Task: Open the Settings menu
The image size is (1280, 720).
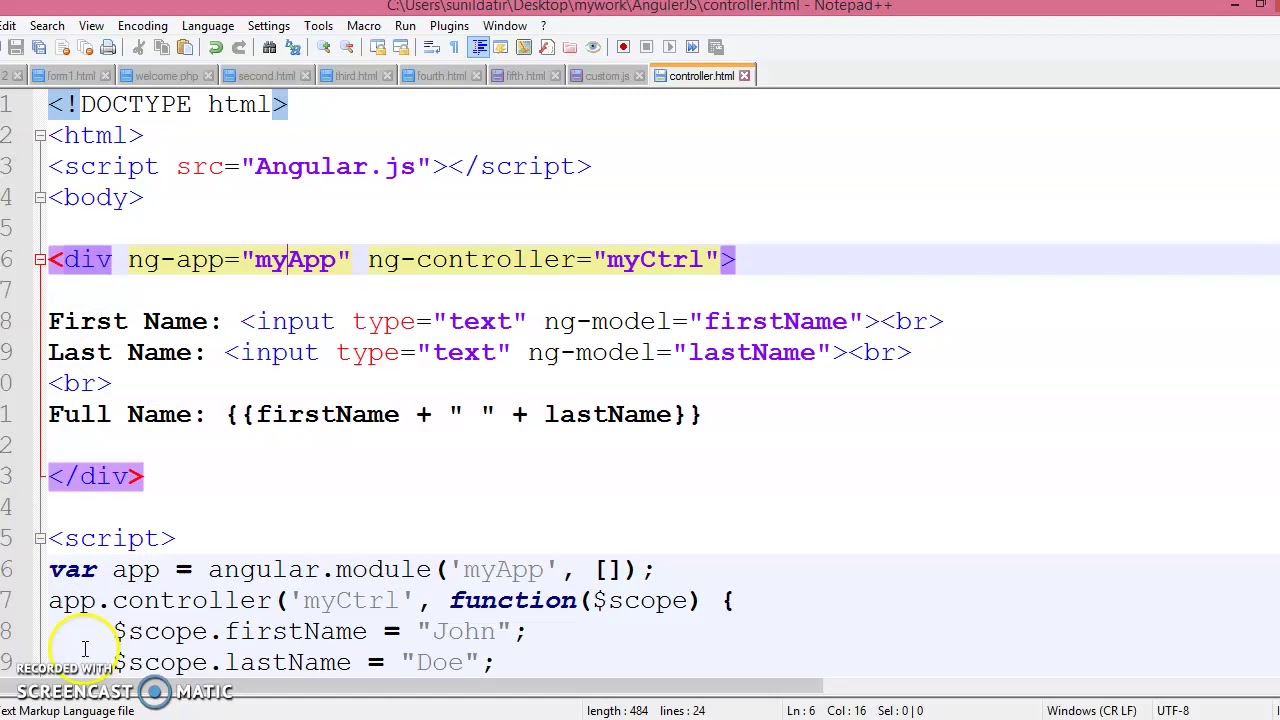Action: pos(269,26)
